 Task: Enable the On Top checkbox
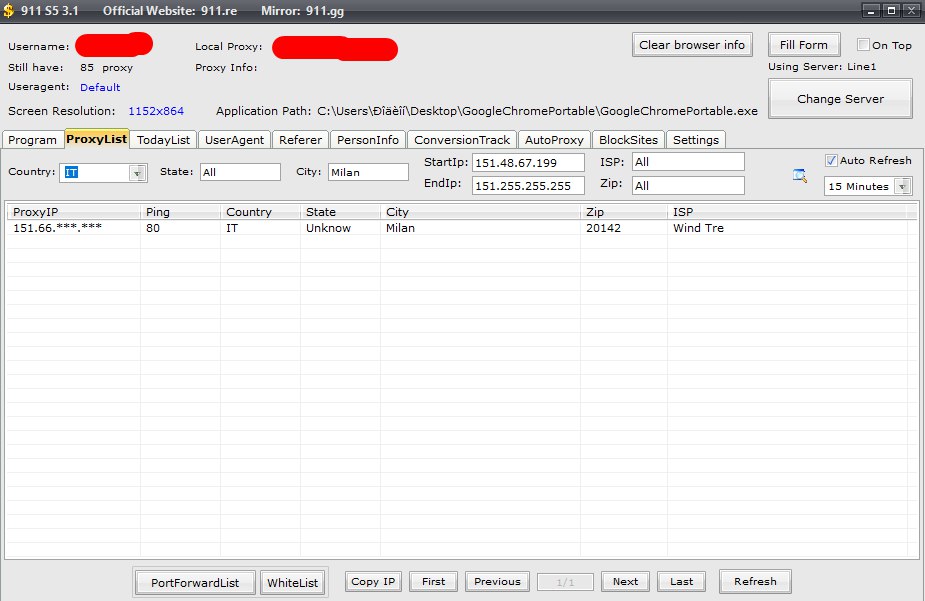[x=864, y=45]
